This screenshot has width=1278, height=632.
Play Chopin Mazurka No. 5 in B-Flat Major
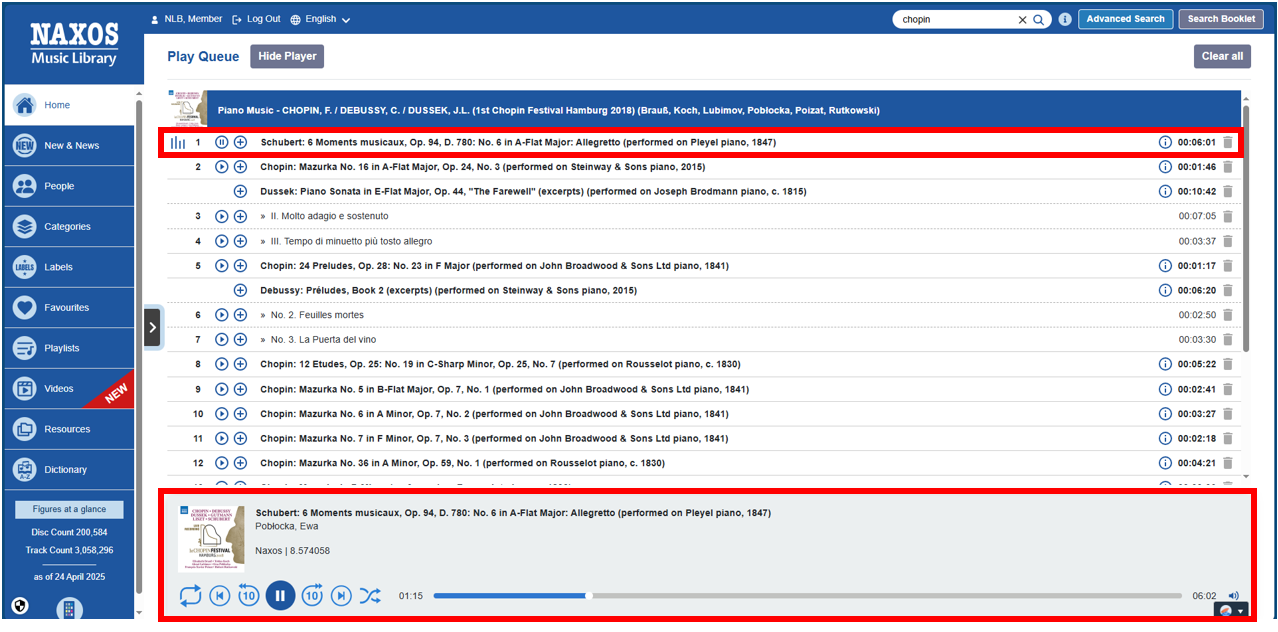pos(222,389)
